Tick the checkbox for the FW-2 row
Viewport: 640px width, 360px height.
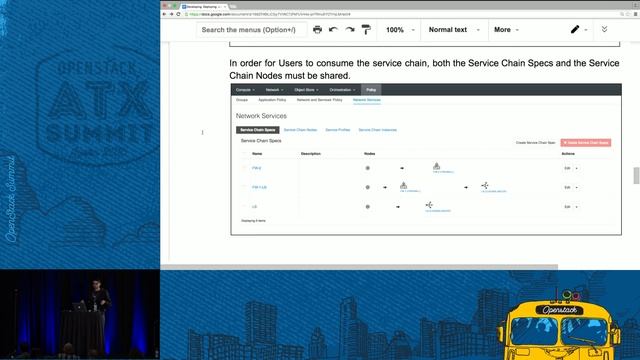pos(245,168)
